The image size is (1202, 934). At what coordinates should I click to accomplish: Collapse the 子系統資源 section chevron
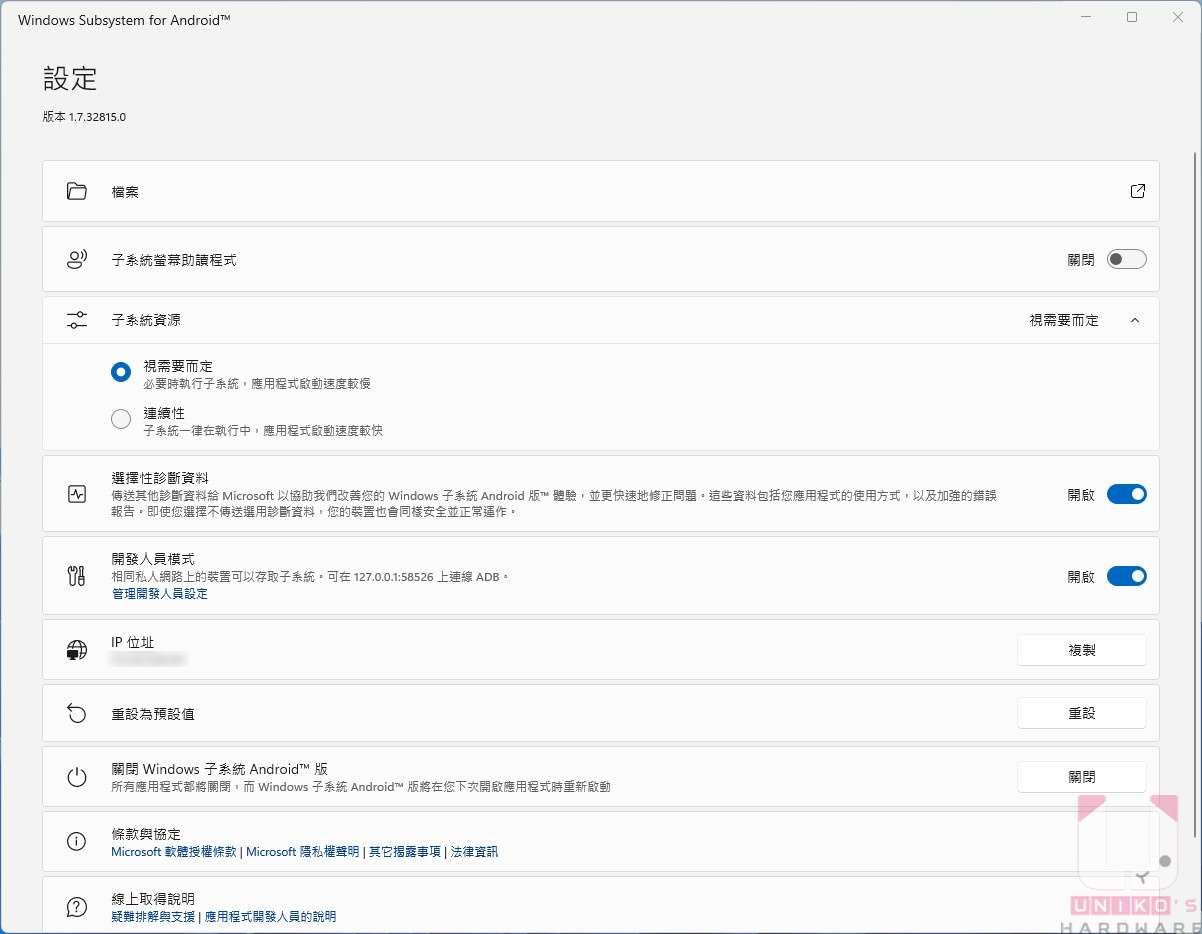coord(1134,320)
